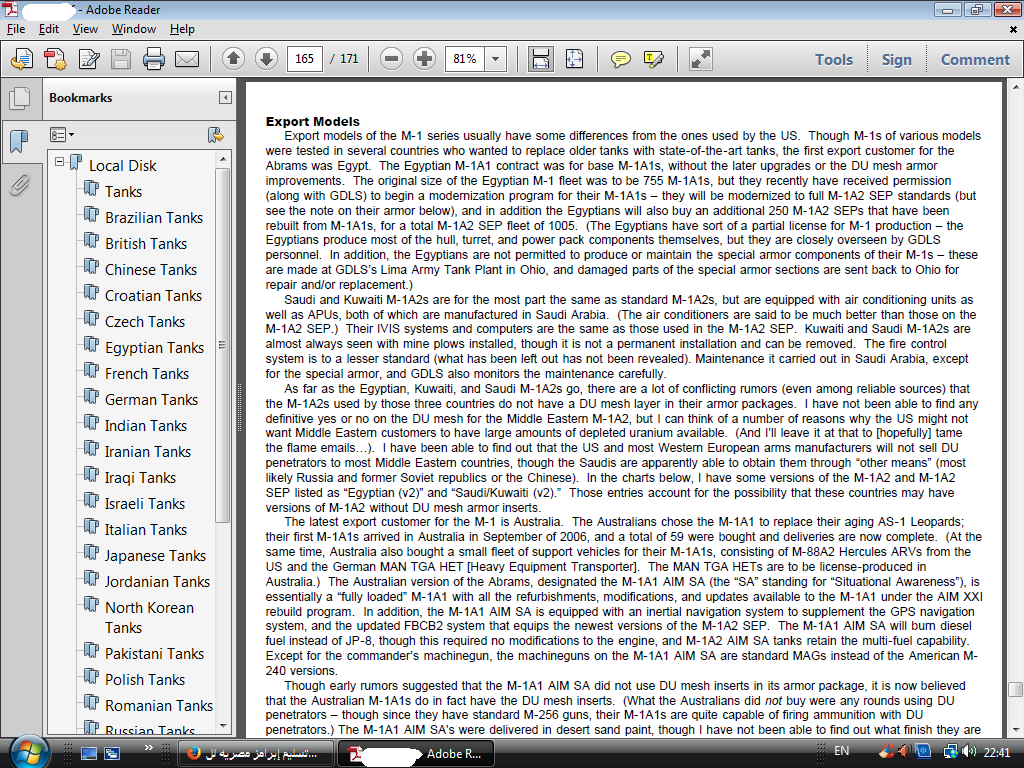
Task: Click the Windows Start orb
Action: (29, 752)
